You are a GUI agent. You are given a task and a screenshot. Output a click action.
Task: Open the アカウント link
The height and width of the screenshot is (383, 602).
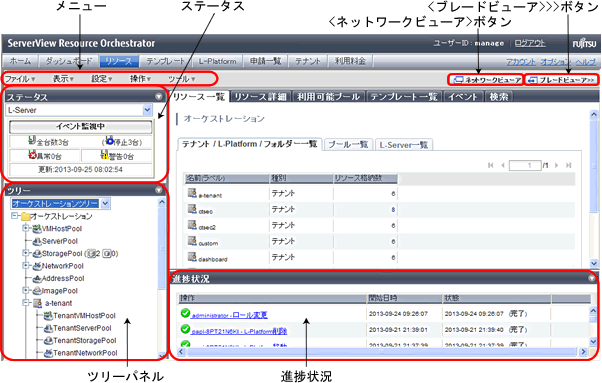(x=521, y=61)
